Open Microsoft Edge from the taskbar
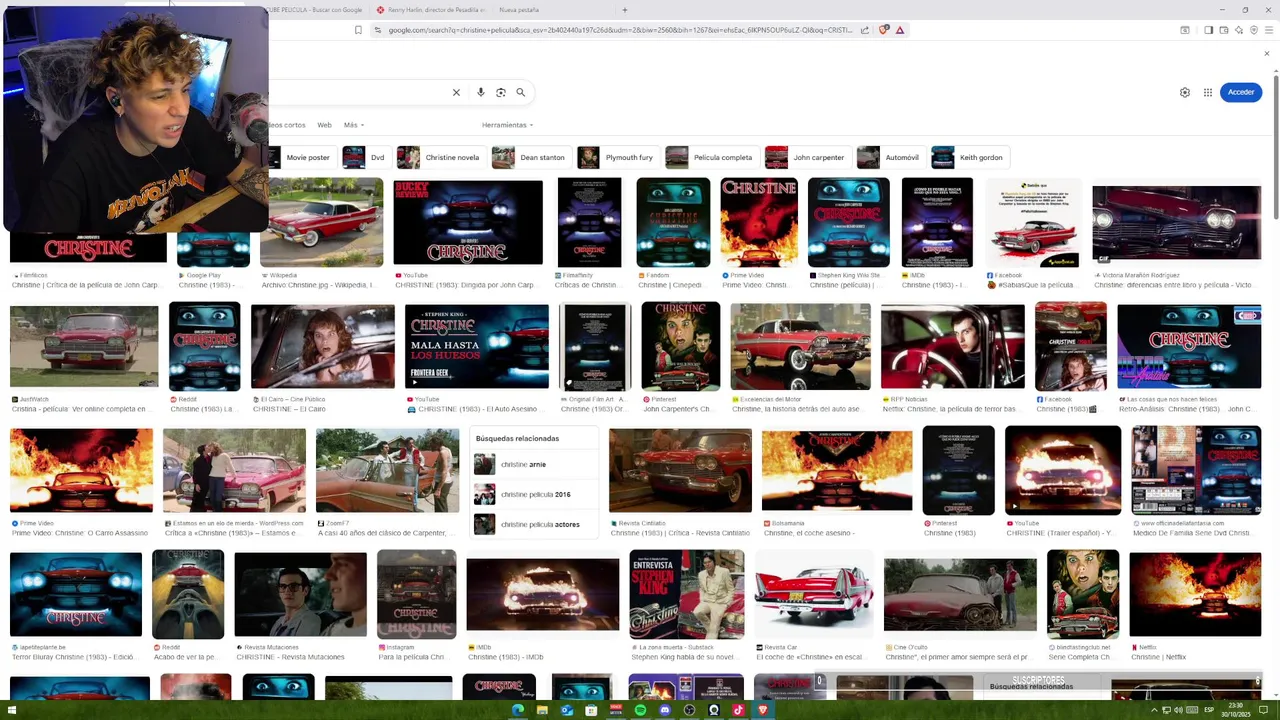Screen dimensions: 1280x720 pos(518,710)
